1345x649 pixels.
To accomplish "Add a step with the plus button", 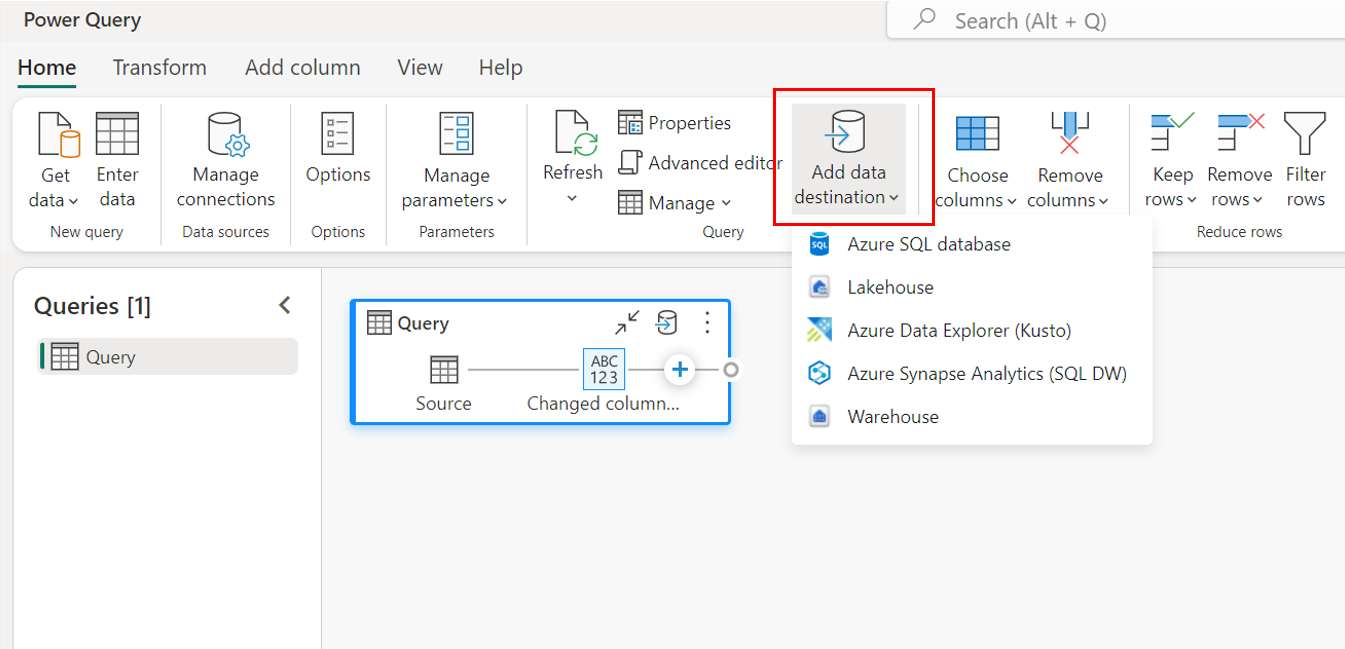I will pos(680,370).
